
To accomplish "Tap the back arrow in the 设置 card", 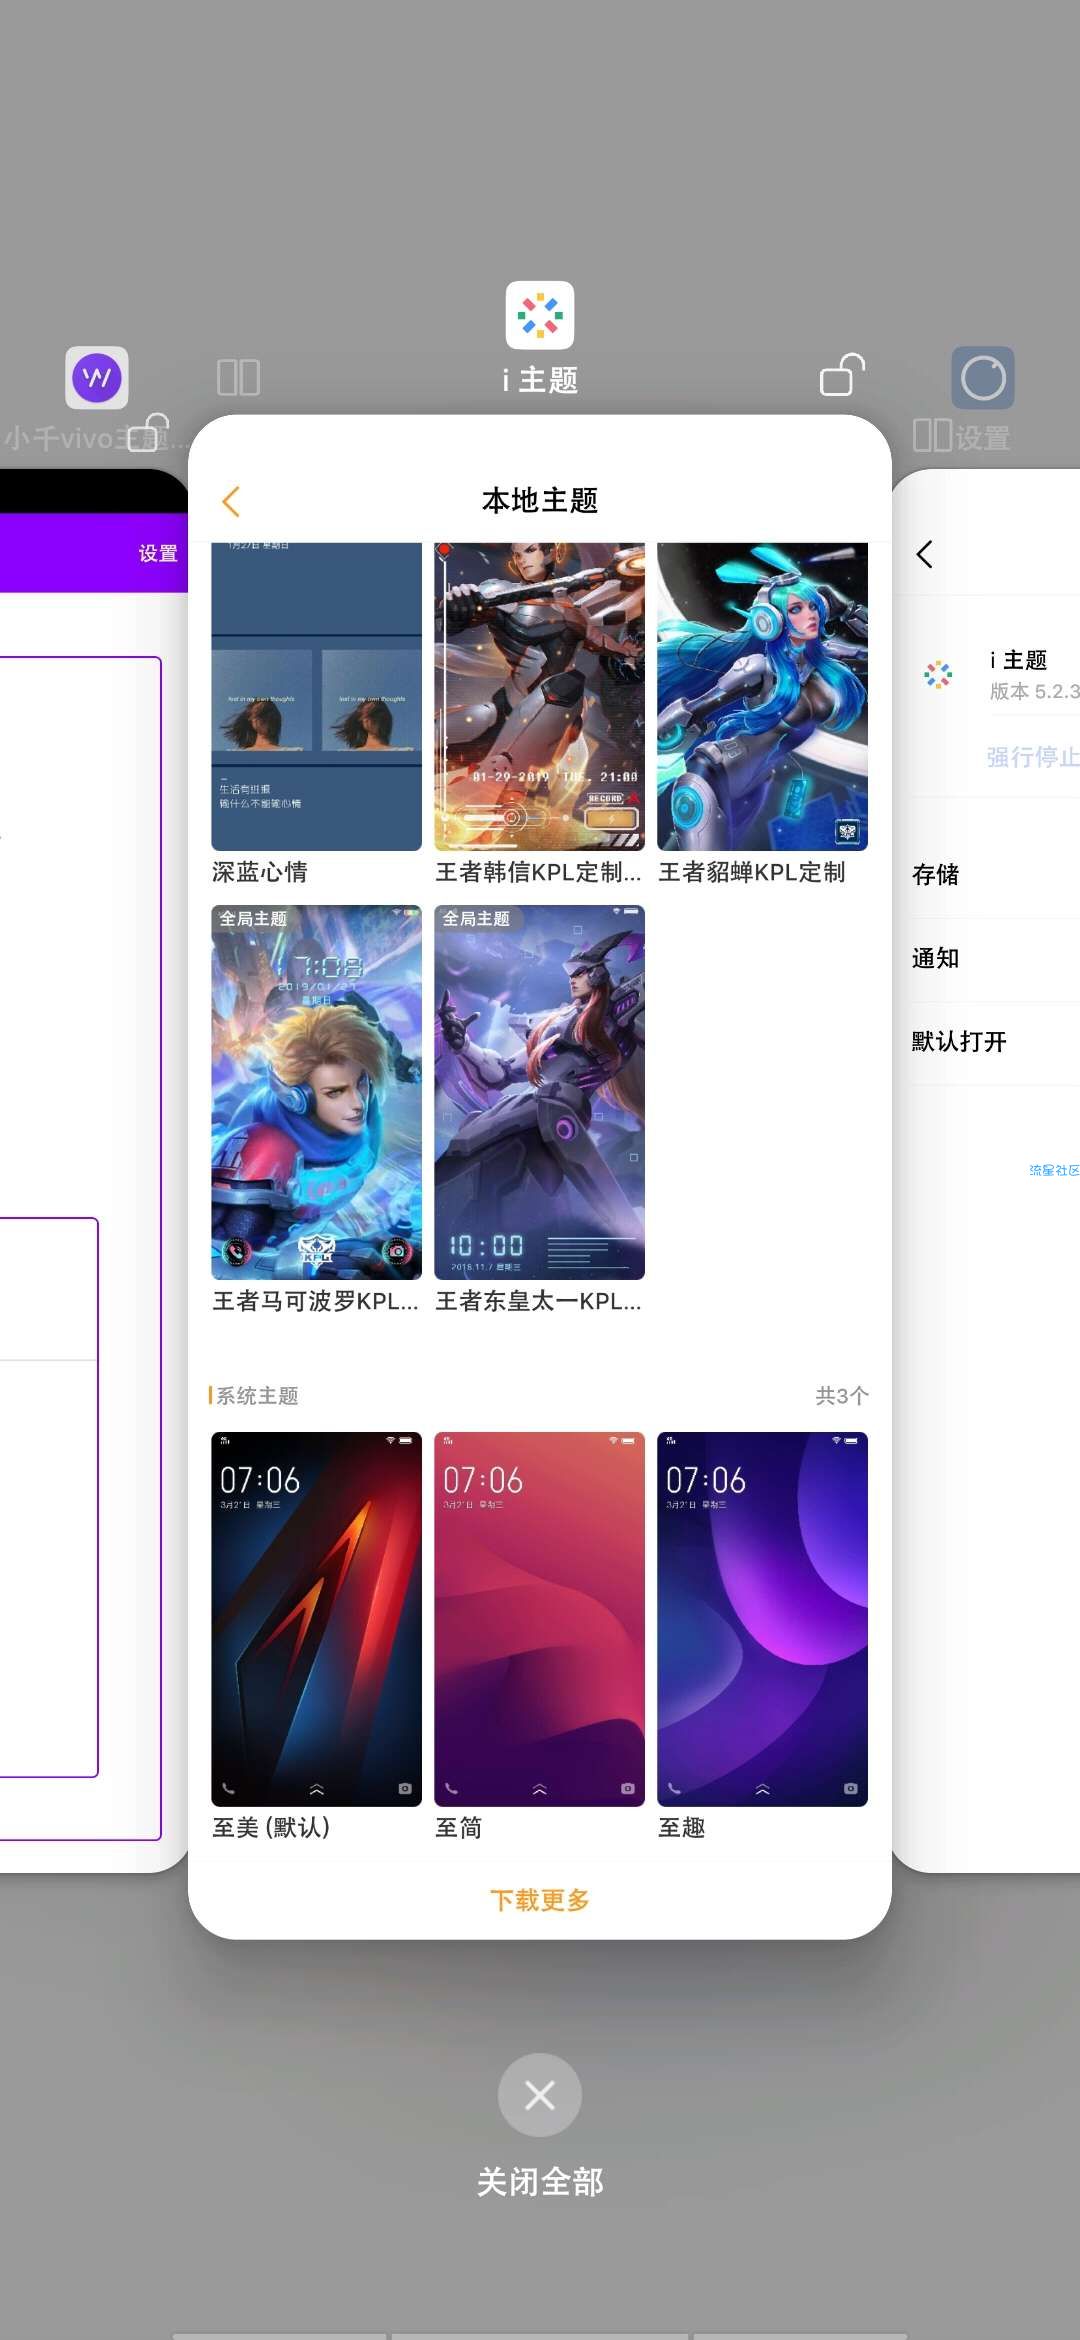I will tap(925, 554).
